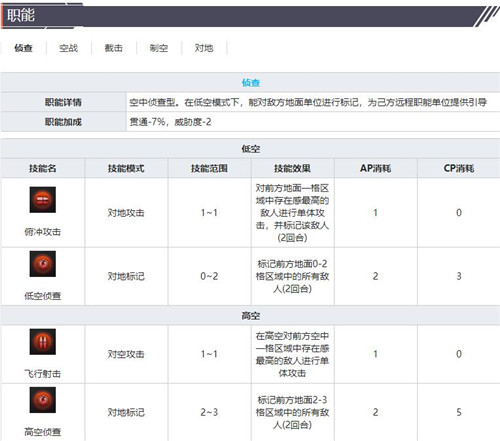
Task: Click the 技能名 column header
Action: (x=43, y=168)
